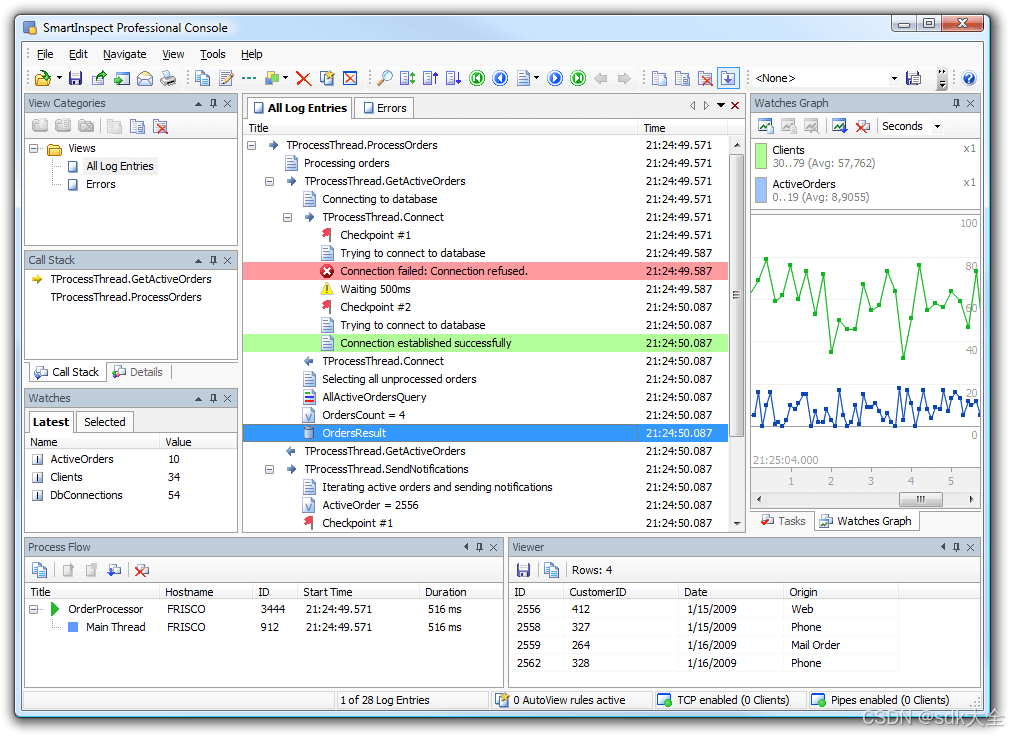
Task: Click the copy icon in the Process Flow panel
Action: pos(40,569)
